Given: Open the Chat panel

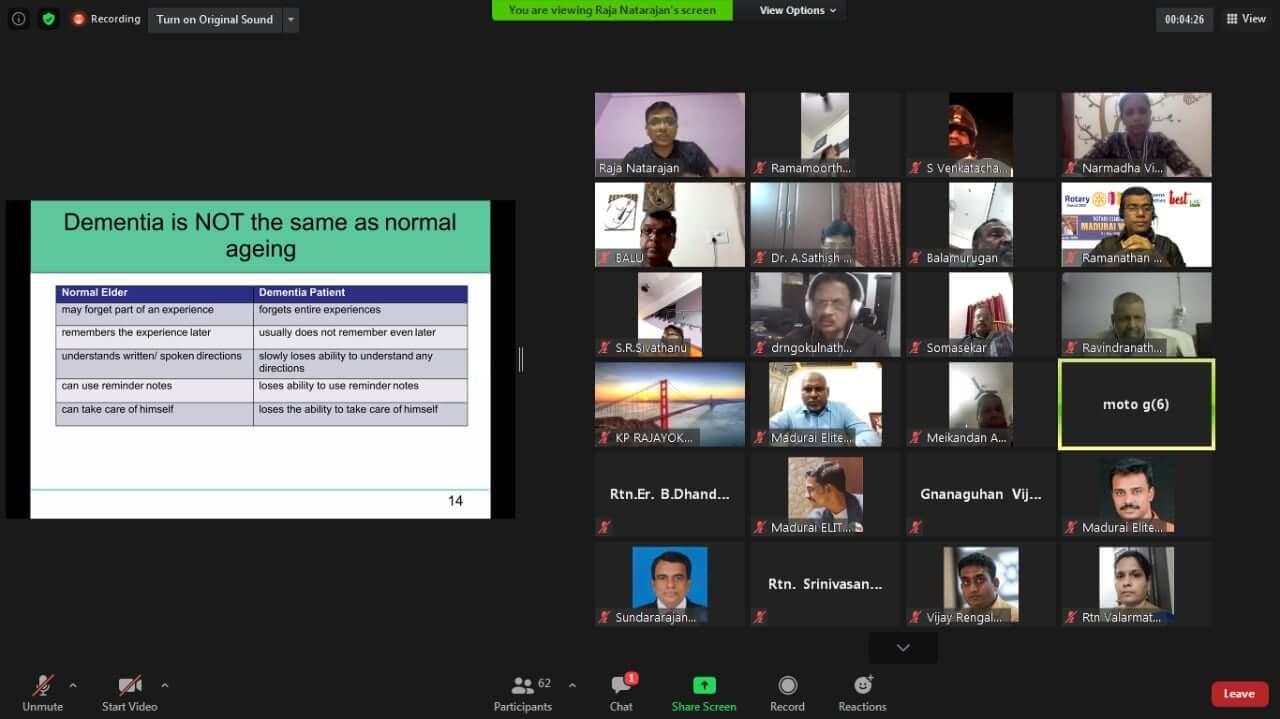Looking at the screenshot, I should coord(621,693).
